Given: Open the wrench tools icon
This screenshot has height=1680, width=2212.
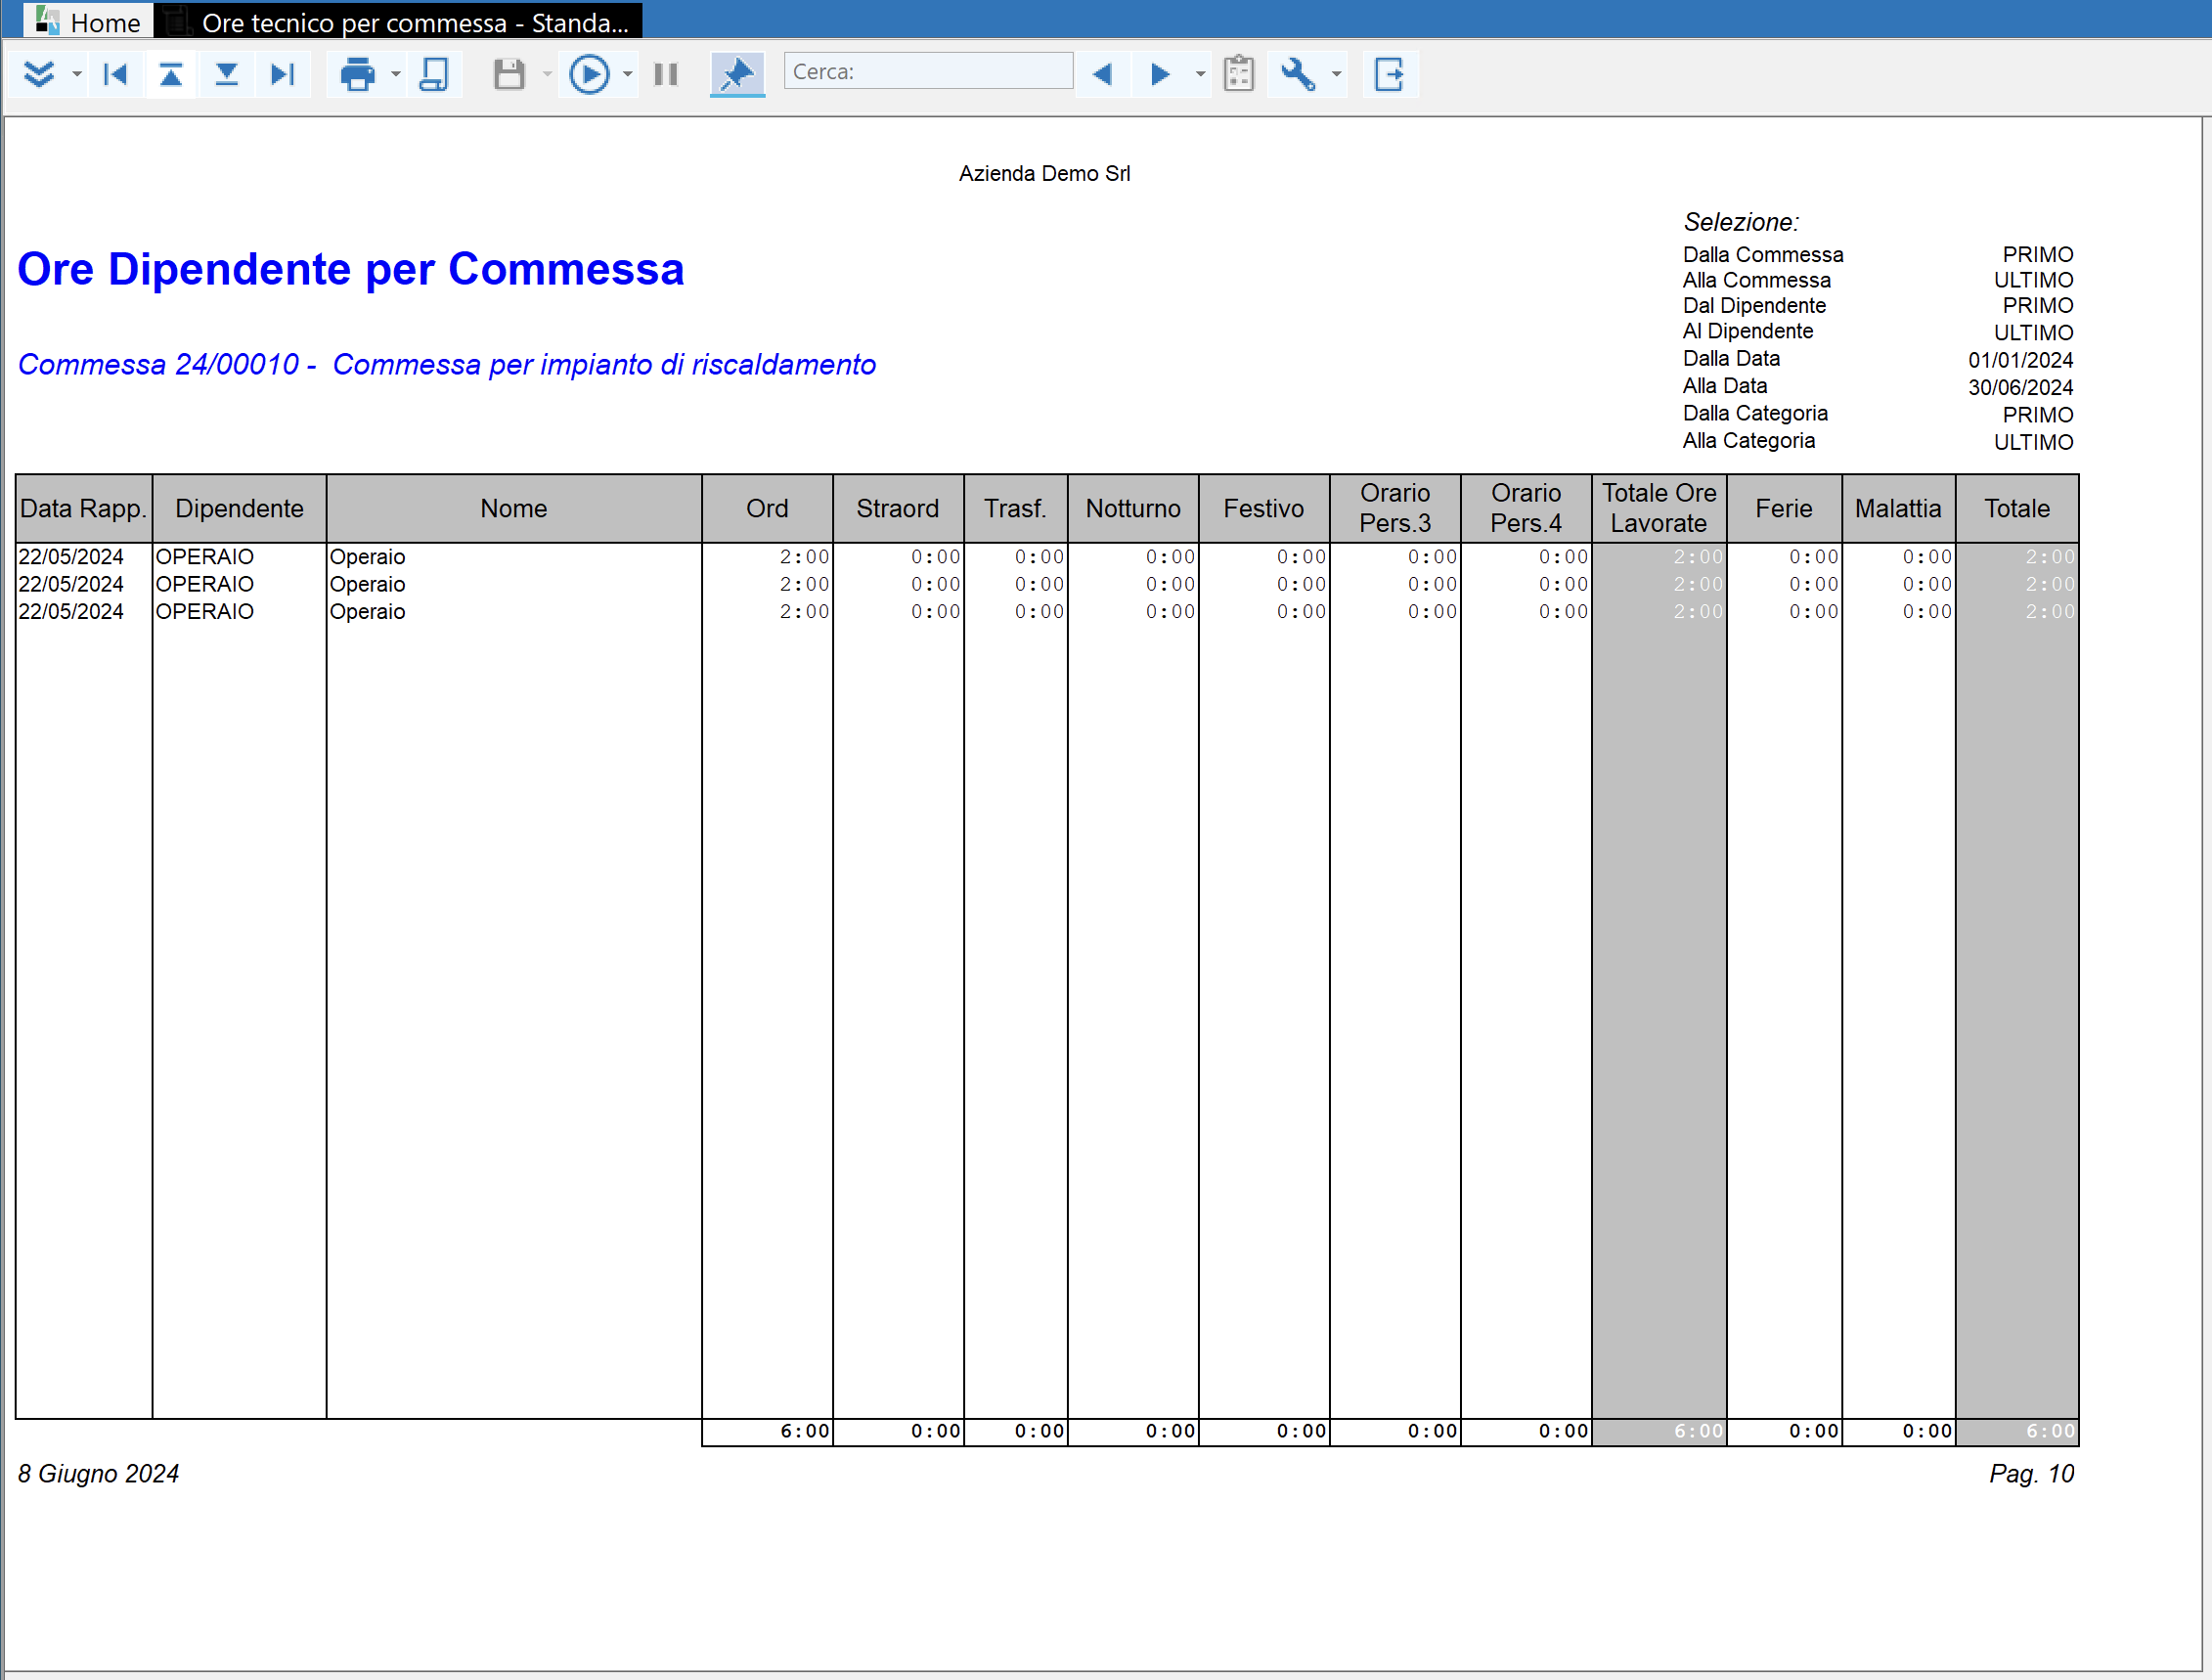Looking at the screenshot, I should (1298, 74).
